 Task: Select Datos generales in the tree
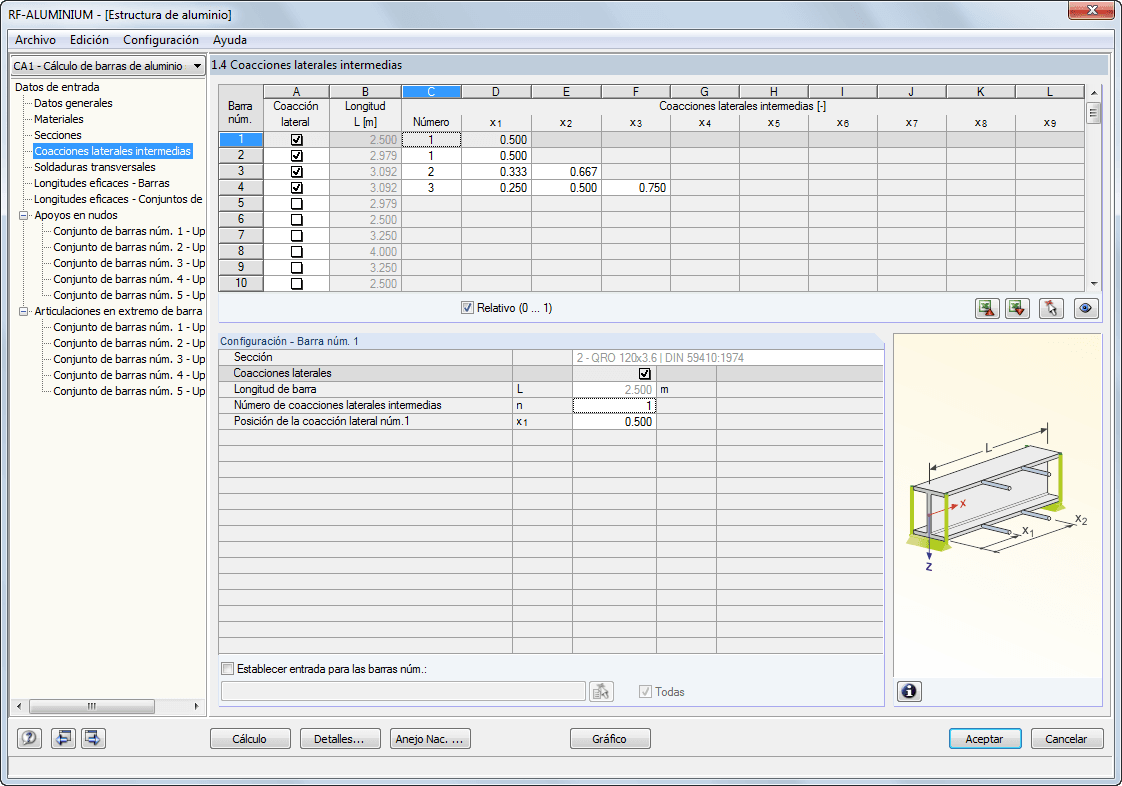tap(73, 103)
